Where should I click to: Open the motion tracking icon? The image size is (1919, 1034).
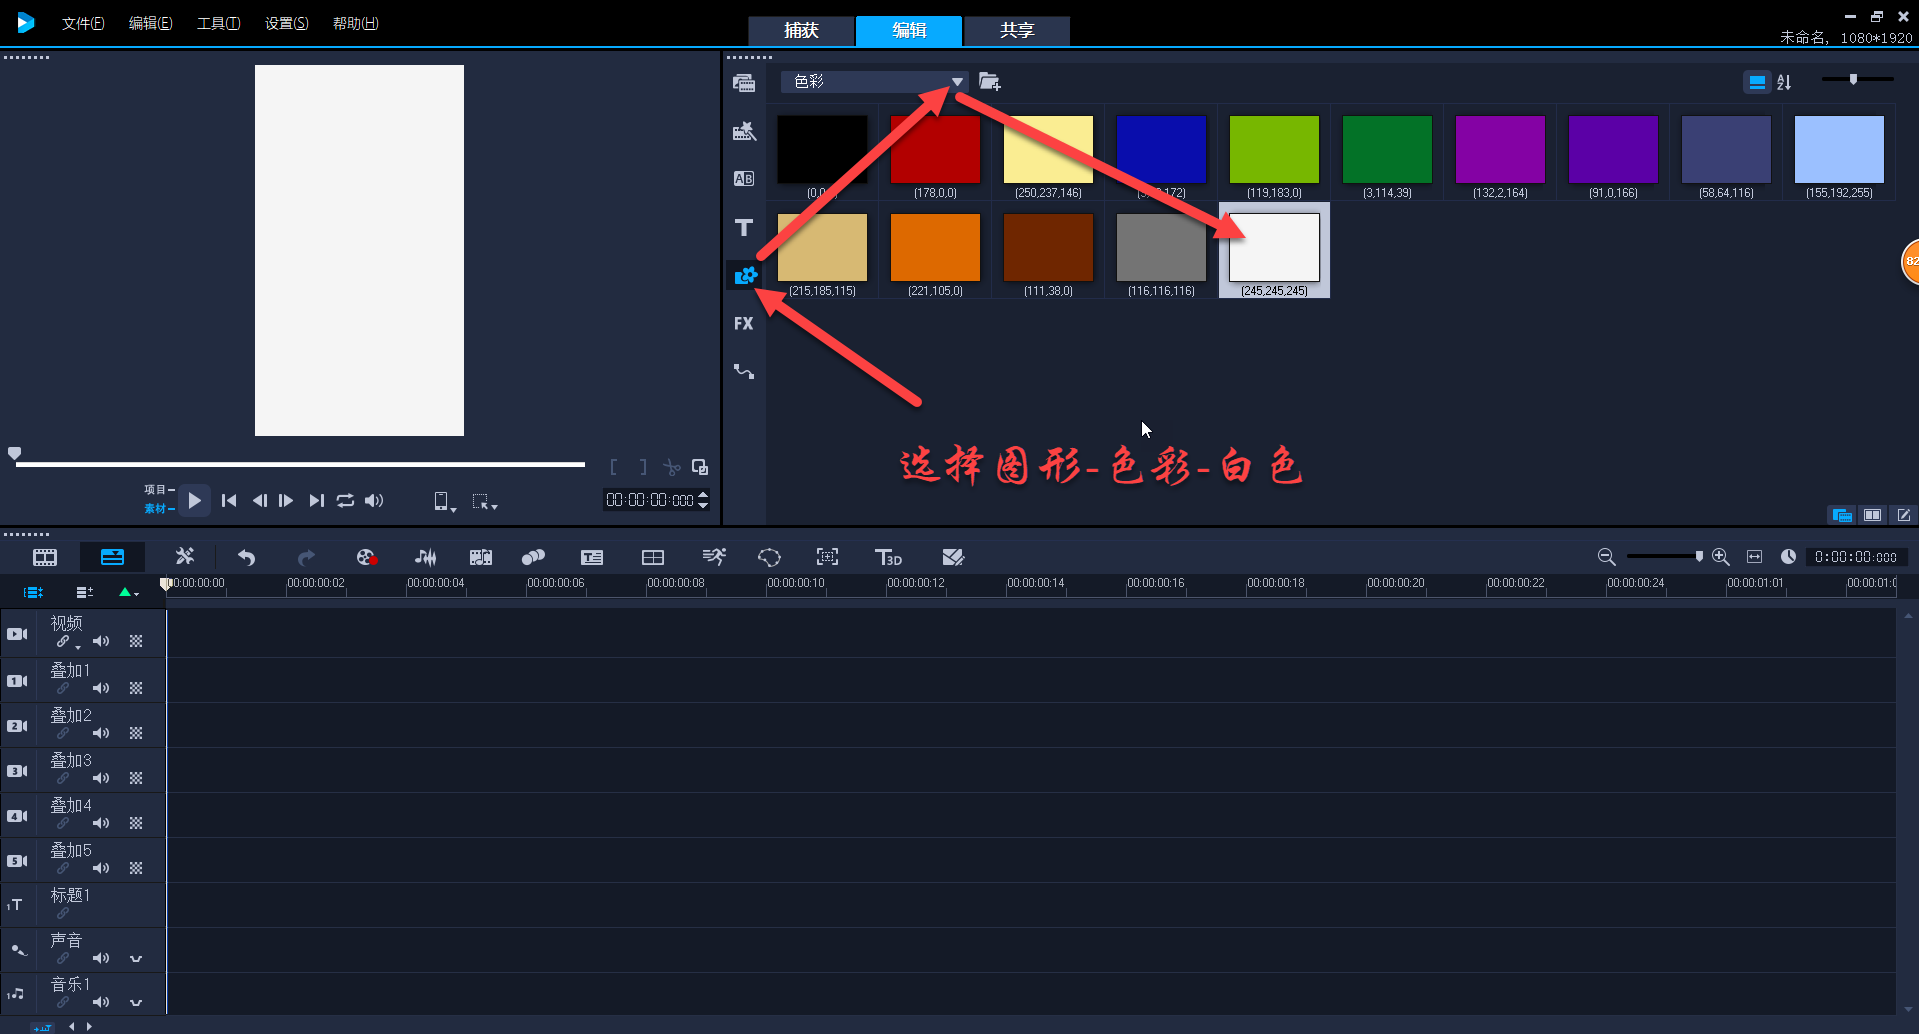point(534,557)
